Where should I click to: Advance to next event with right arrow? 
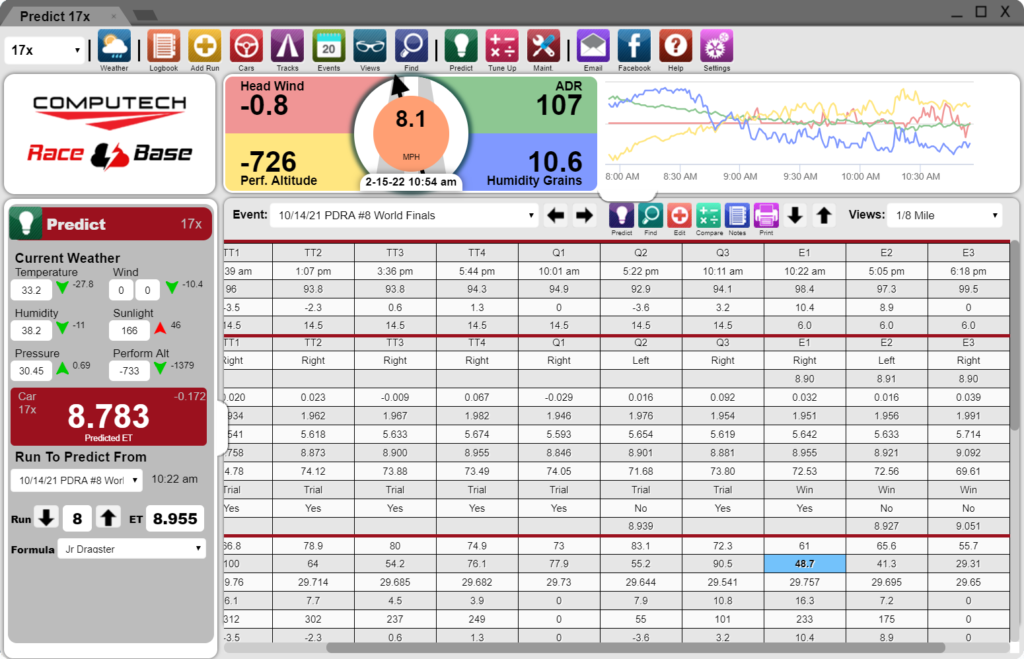click(x=585, y=214)
